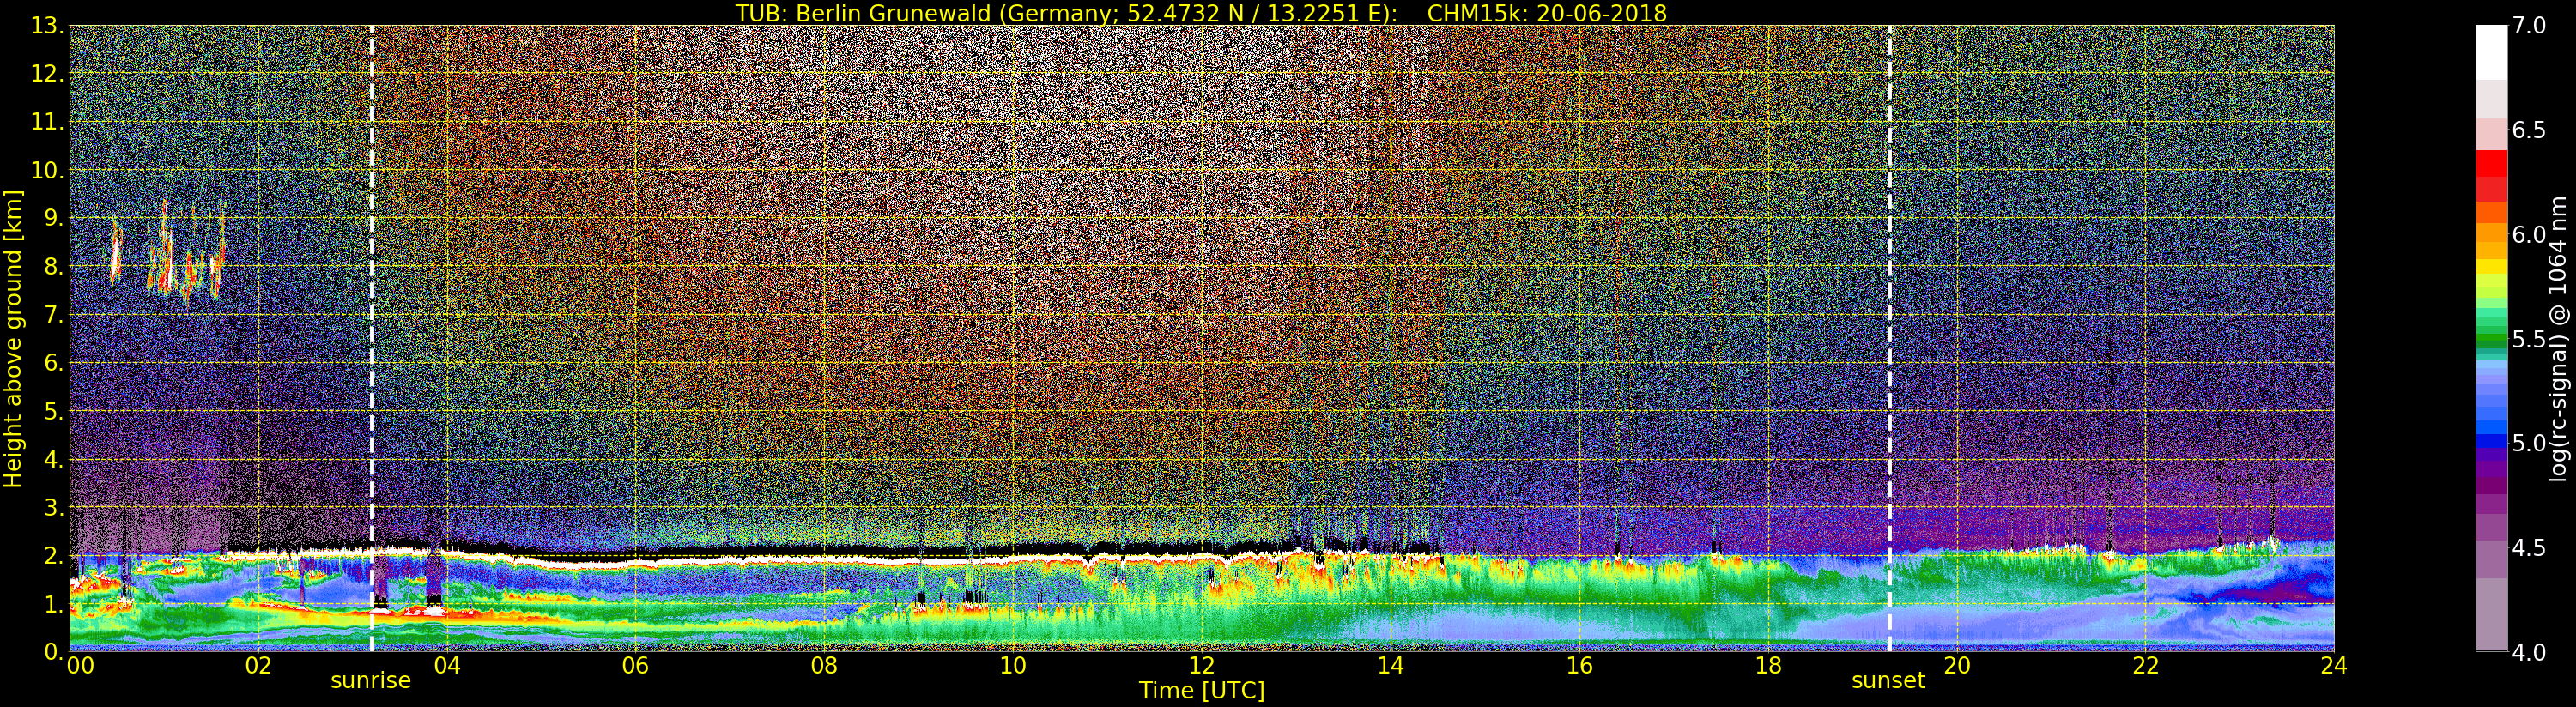This screenshot has height=707, width=2576.
Task: Click the 24 hour tick on time axis
Action: point(2333,666)
